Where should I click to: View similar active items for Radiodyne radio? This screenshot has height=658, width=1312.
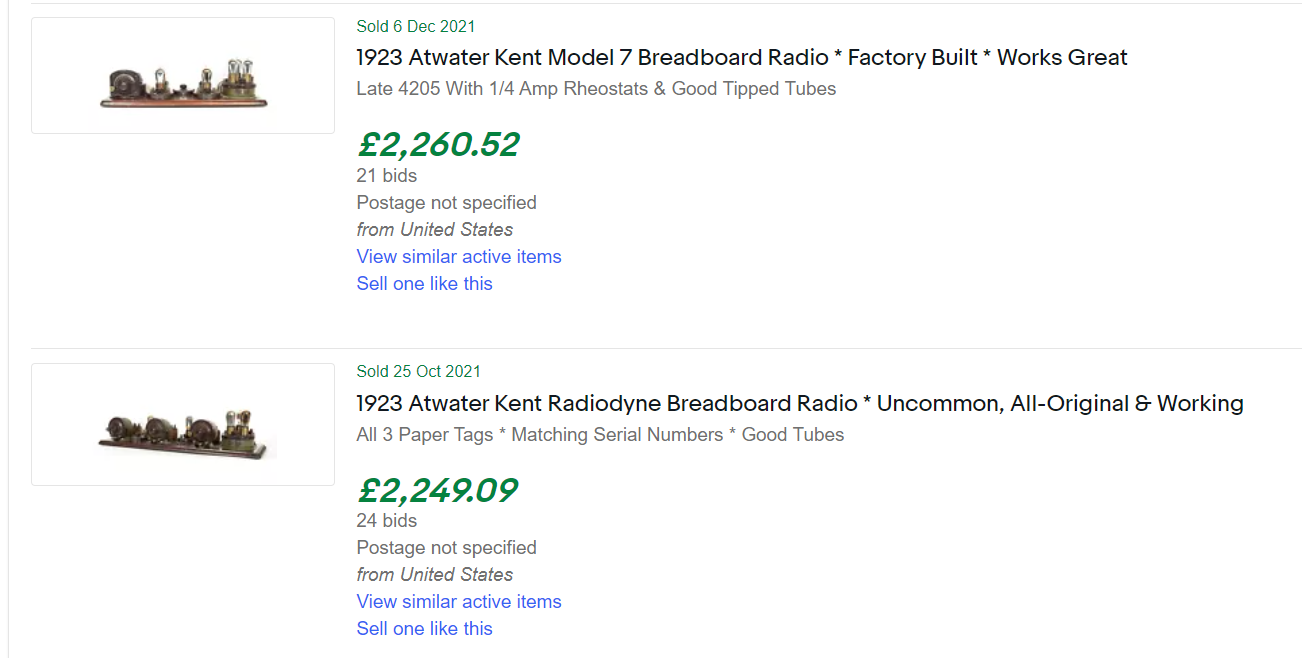coord(459,602)
